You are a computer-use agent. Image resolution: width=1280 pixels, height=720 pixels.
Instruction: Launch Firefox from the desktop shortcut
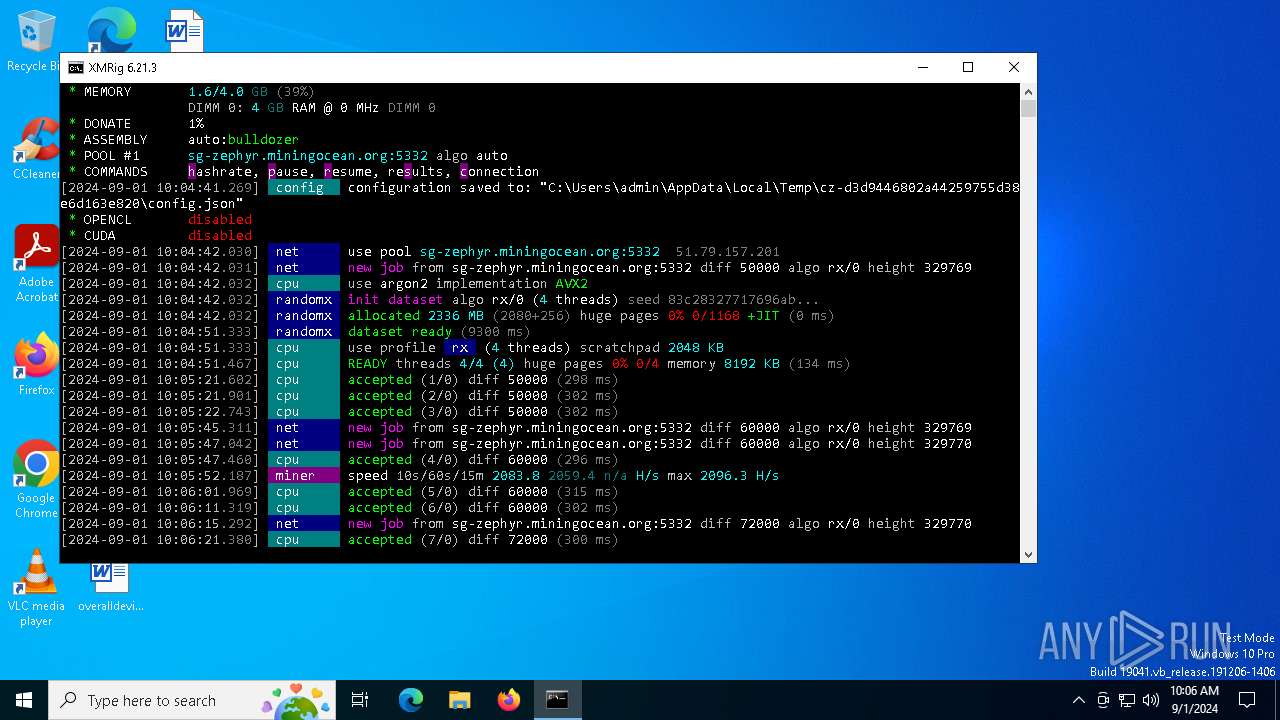tap(37, 364)
